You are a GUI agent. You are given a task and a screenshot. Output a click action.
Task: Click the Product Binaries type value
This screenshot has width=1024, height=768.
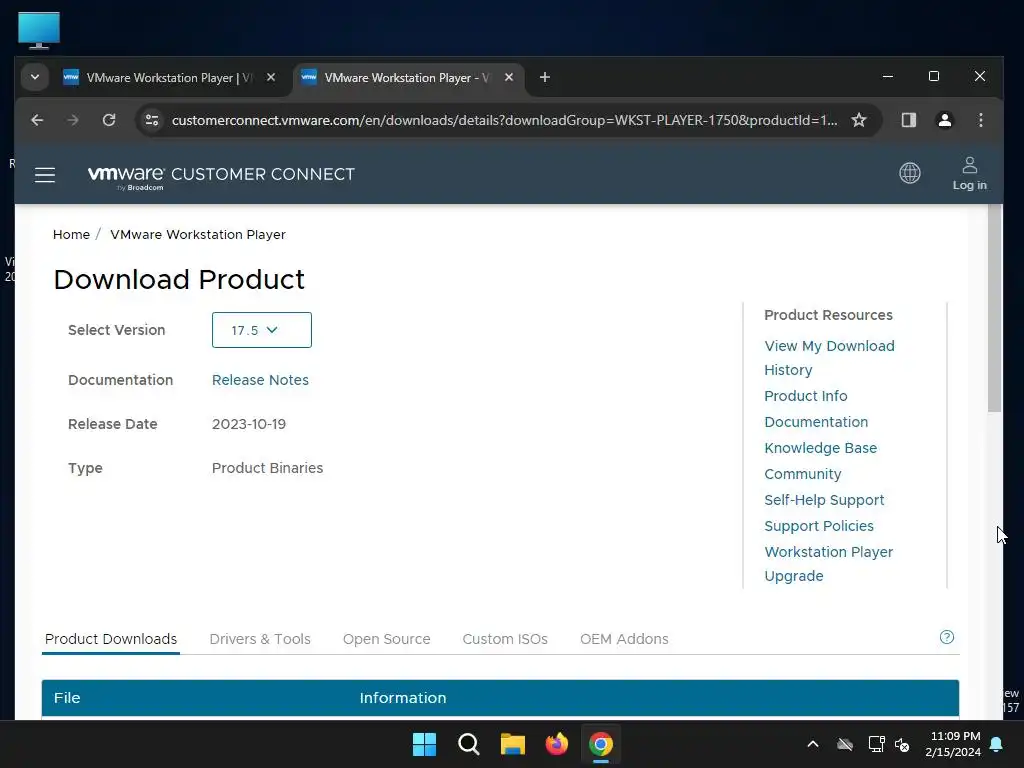click(x=267, y=468)
